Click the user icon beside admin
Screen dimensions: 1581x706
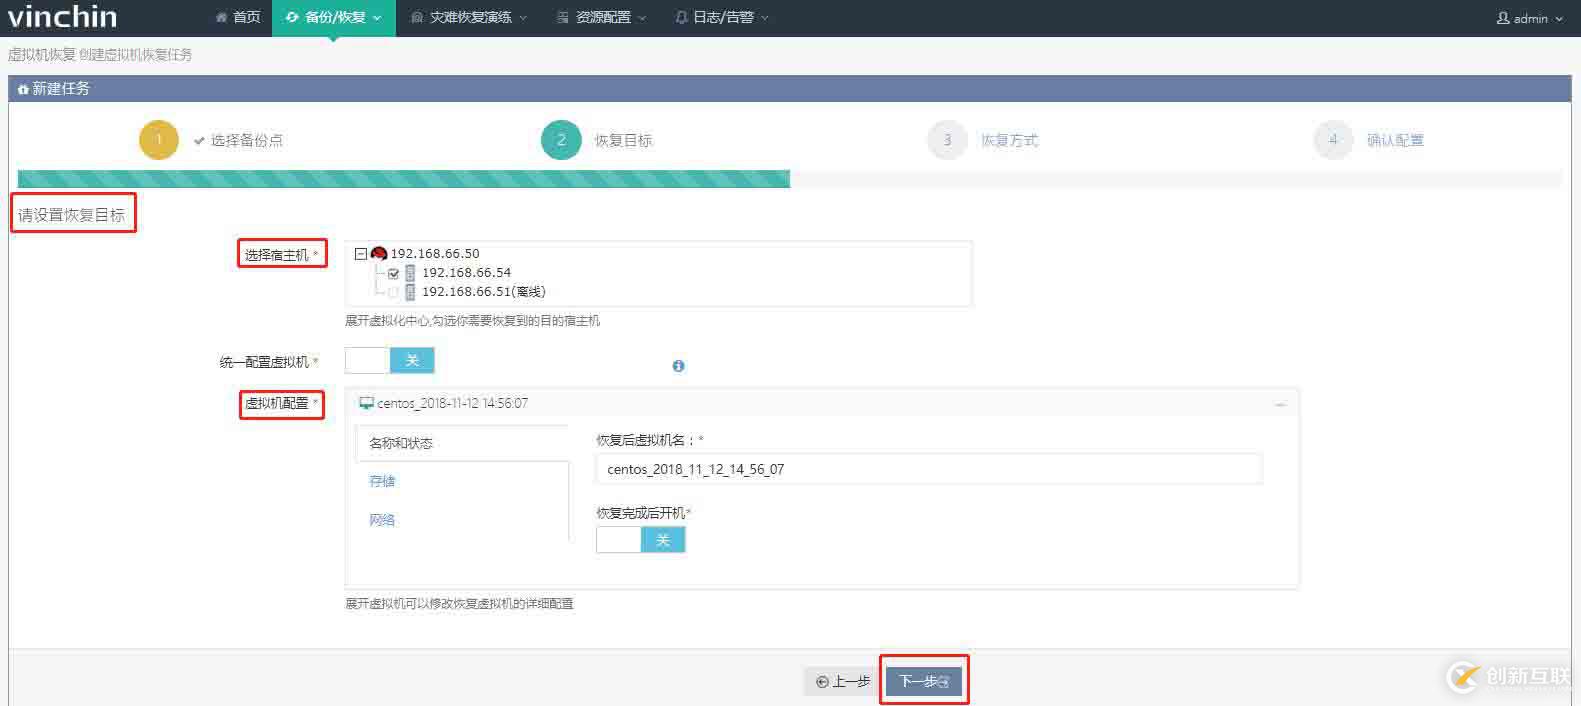[1502, 18]
